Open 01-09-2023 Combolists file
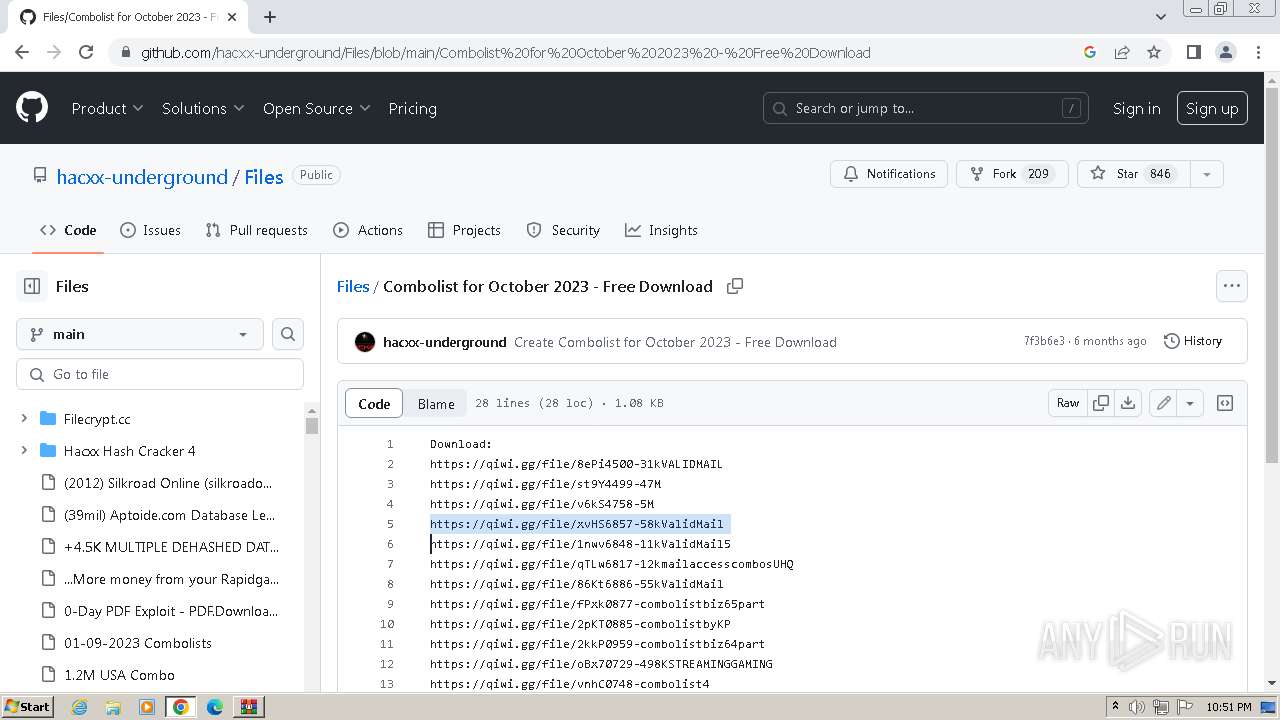1280x720 pixels. pos(138,643)
